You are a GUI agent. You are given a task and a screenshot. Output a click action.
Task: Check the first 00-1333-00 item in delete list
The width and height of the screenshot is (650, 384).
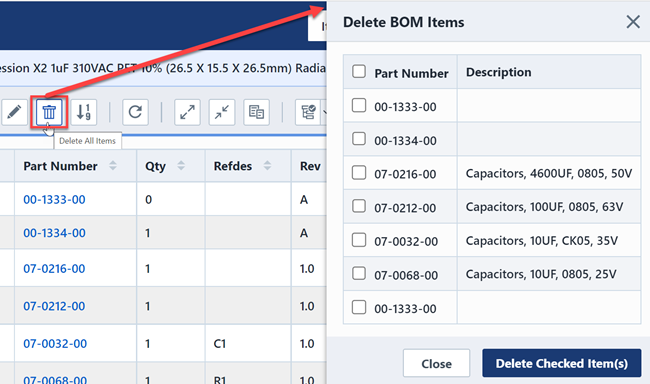pos(359,105)
